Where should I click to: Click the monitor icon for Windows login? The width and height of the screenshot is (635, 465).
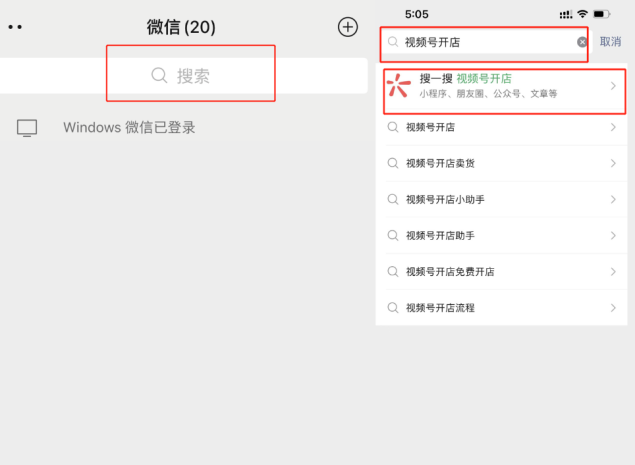[x=27, y=128]
